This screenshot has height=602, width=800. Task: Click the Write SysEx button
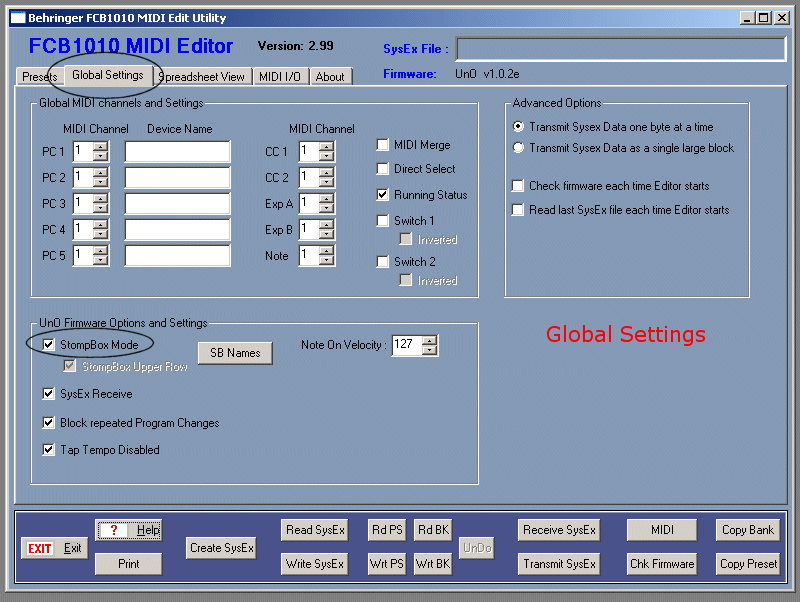(315, 564)
